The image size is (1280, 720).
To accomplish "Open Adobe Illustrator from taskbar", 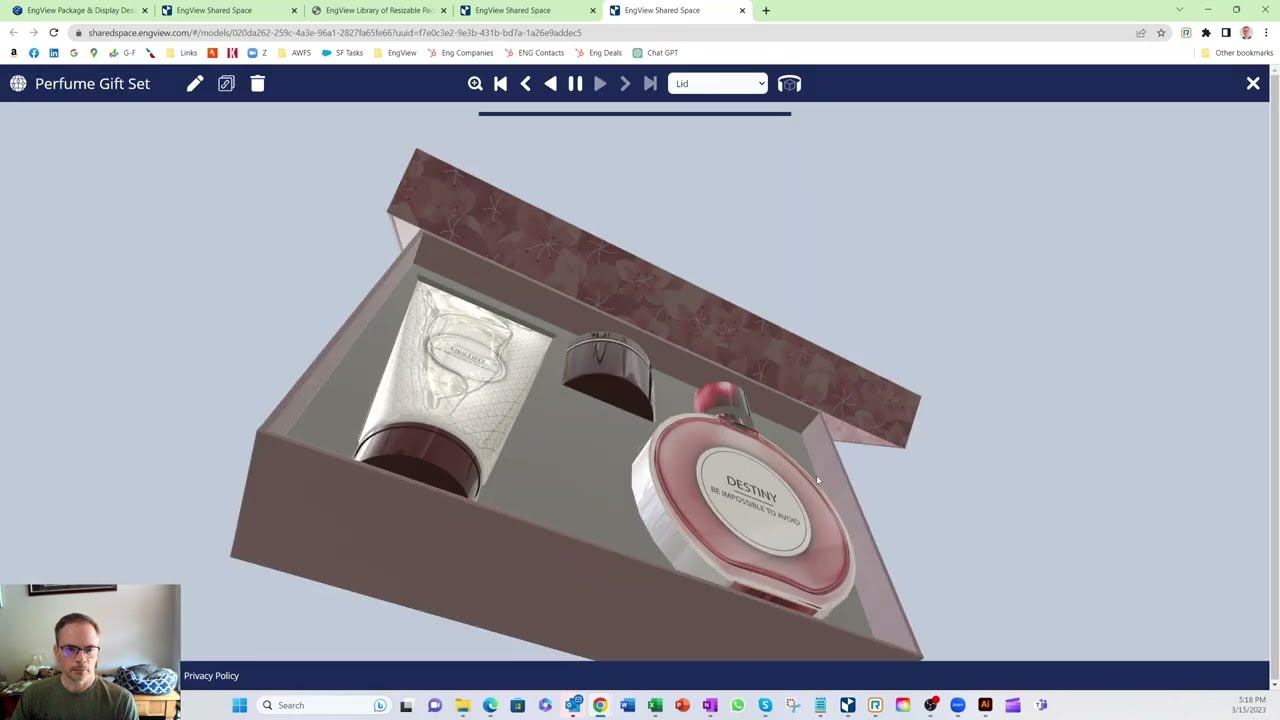I will (x=985, y=705).
